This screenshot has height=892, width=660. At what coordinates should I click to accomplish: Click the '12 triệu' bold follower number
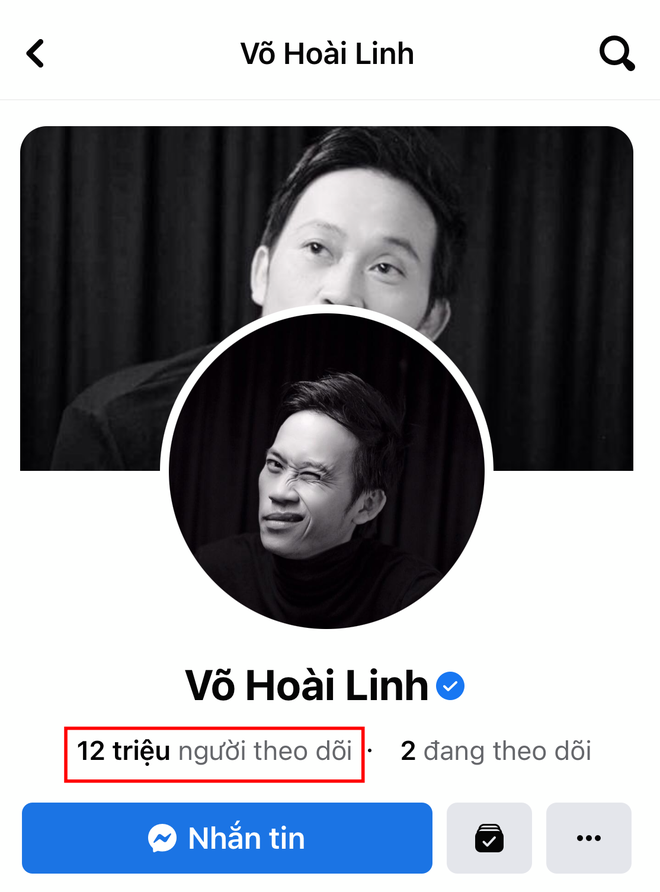click(x=123, y=751)
